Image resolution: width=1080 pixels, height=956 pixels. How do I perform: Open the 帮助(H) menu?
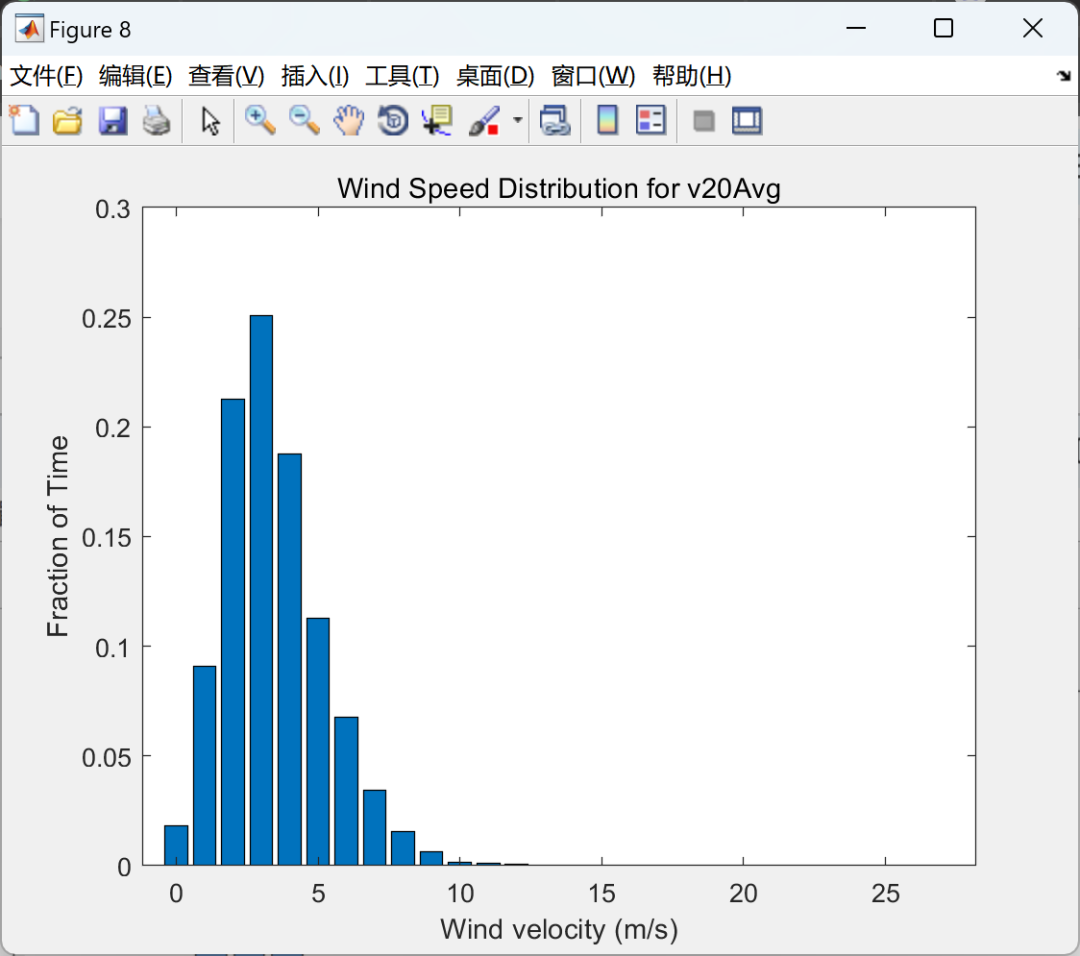[692, 76]
